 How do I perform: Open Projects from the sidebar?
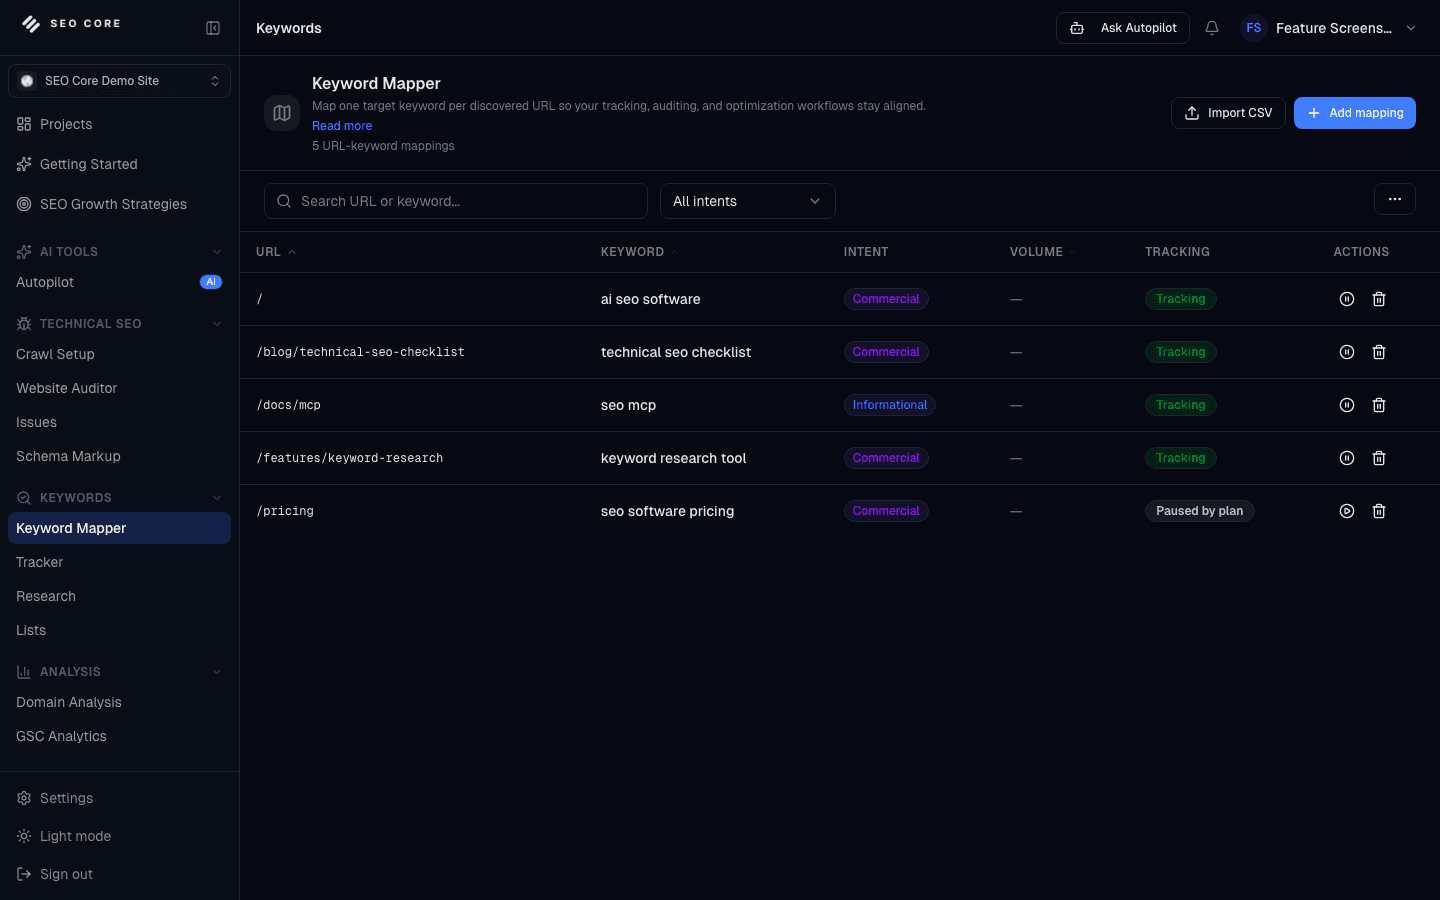click(x=119, y=124)
